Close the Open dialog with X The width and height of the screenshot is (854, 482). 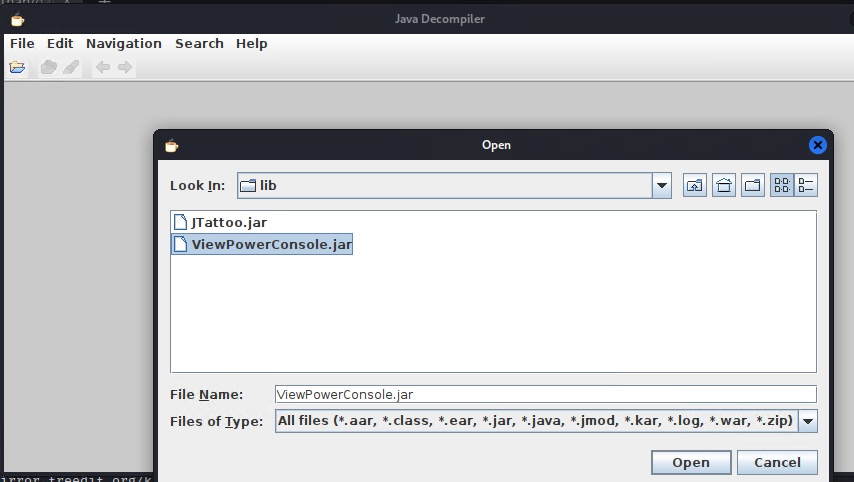pyautogui.click(x=817, y=145)
